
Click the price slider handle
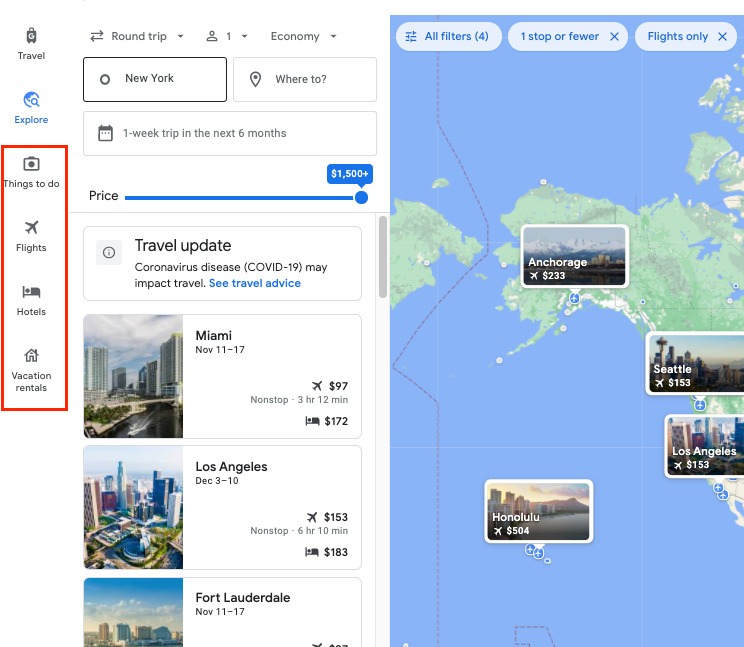coord(361,197)
